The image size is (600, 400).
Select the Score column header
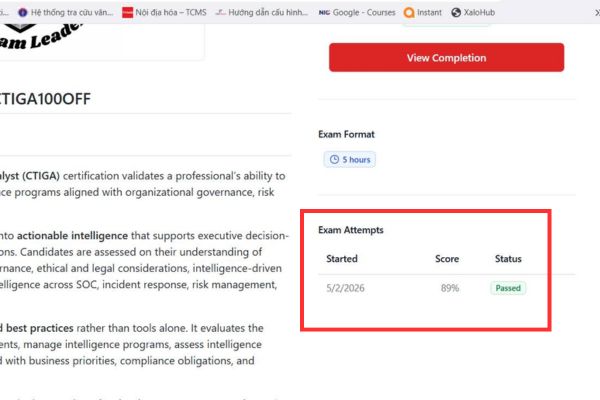tap(447, 259)
